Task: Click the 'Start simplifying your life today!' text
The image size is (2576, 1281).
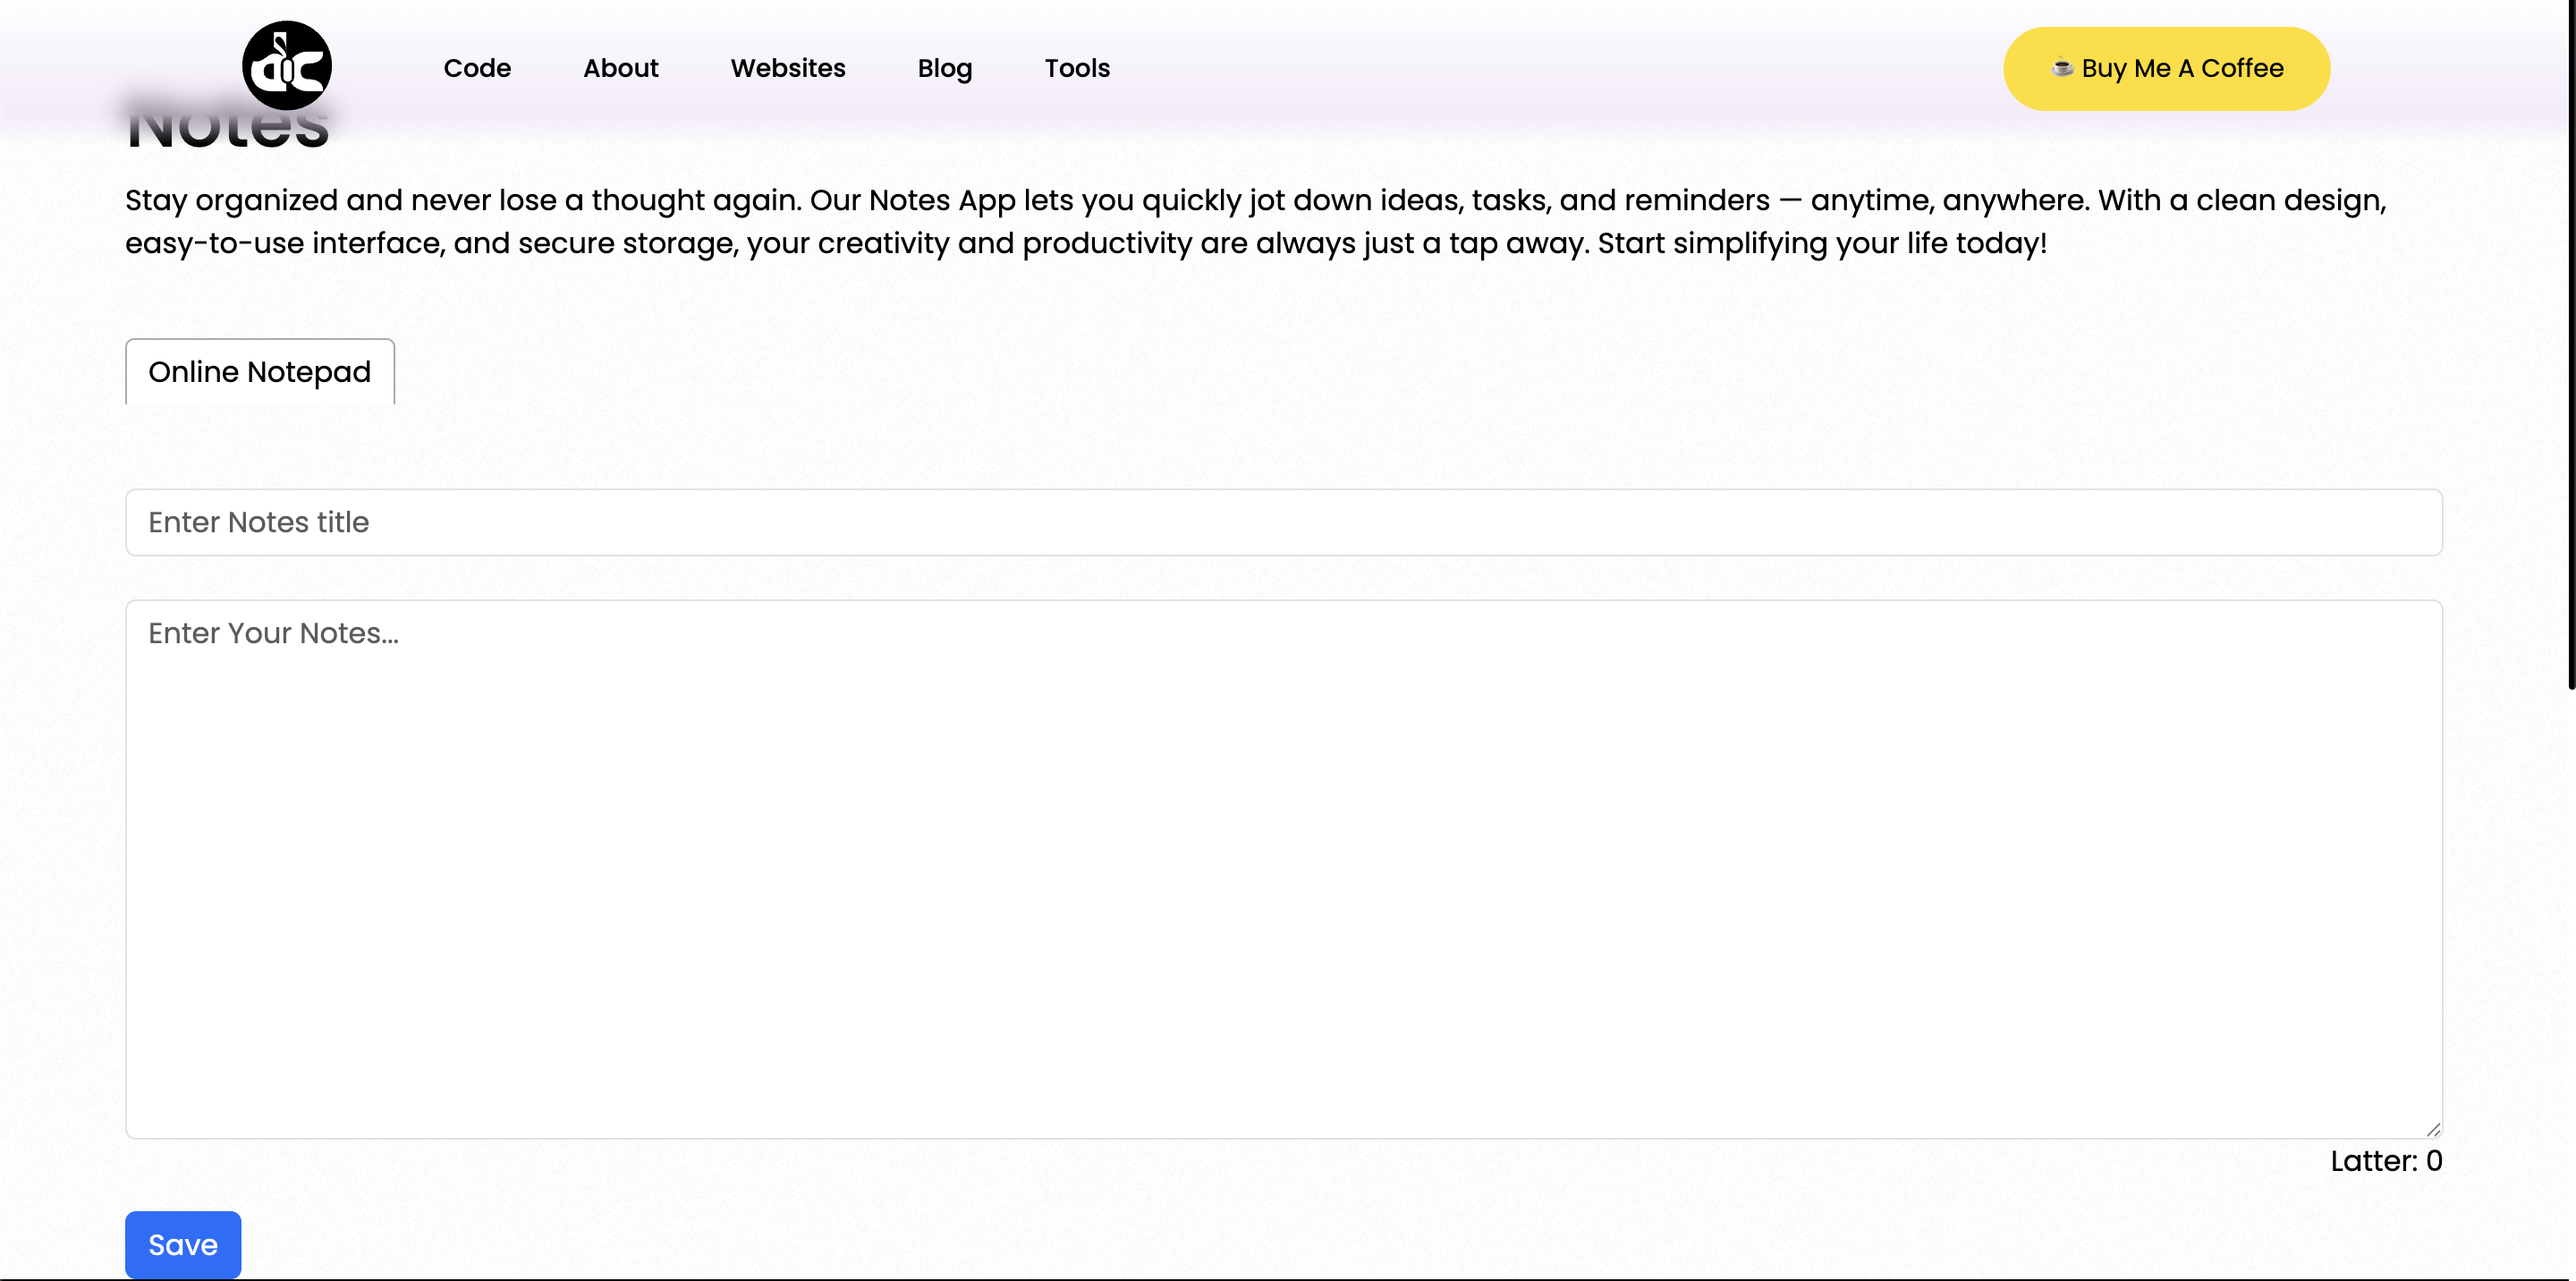Action: pos(1821,243)
